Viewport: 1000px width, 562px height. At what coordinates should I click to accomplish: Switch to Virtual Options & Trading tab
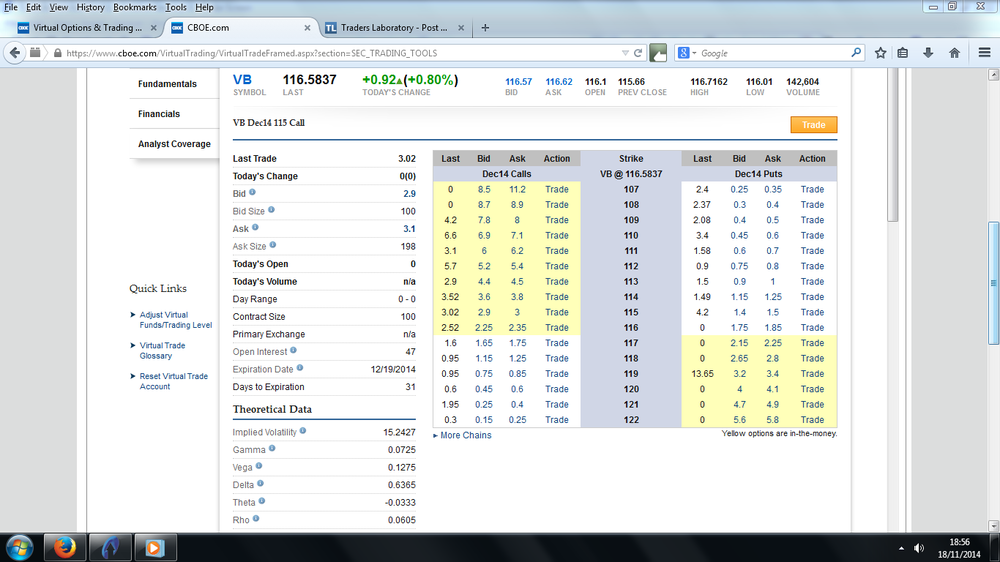pyautogui.click(x=87, y=28)
